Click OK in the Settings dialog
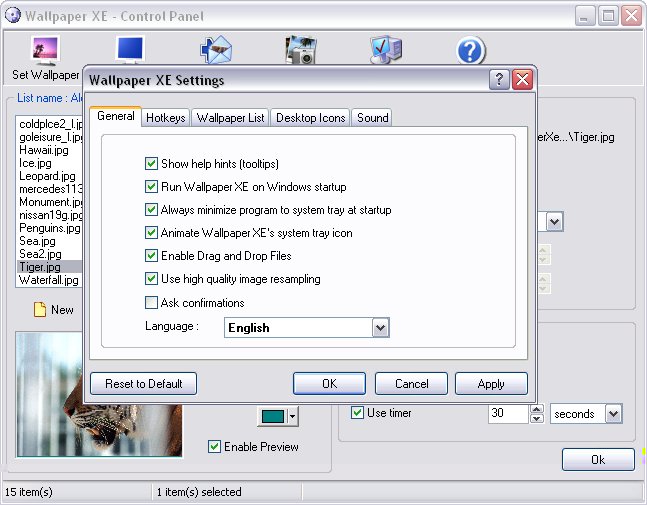 pyautogui.click(x=329, y=384)
